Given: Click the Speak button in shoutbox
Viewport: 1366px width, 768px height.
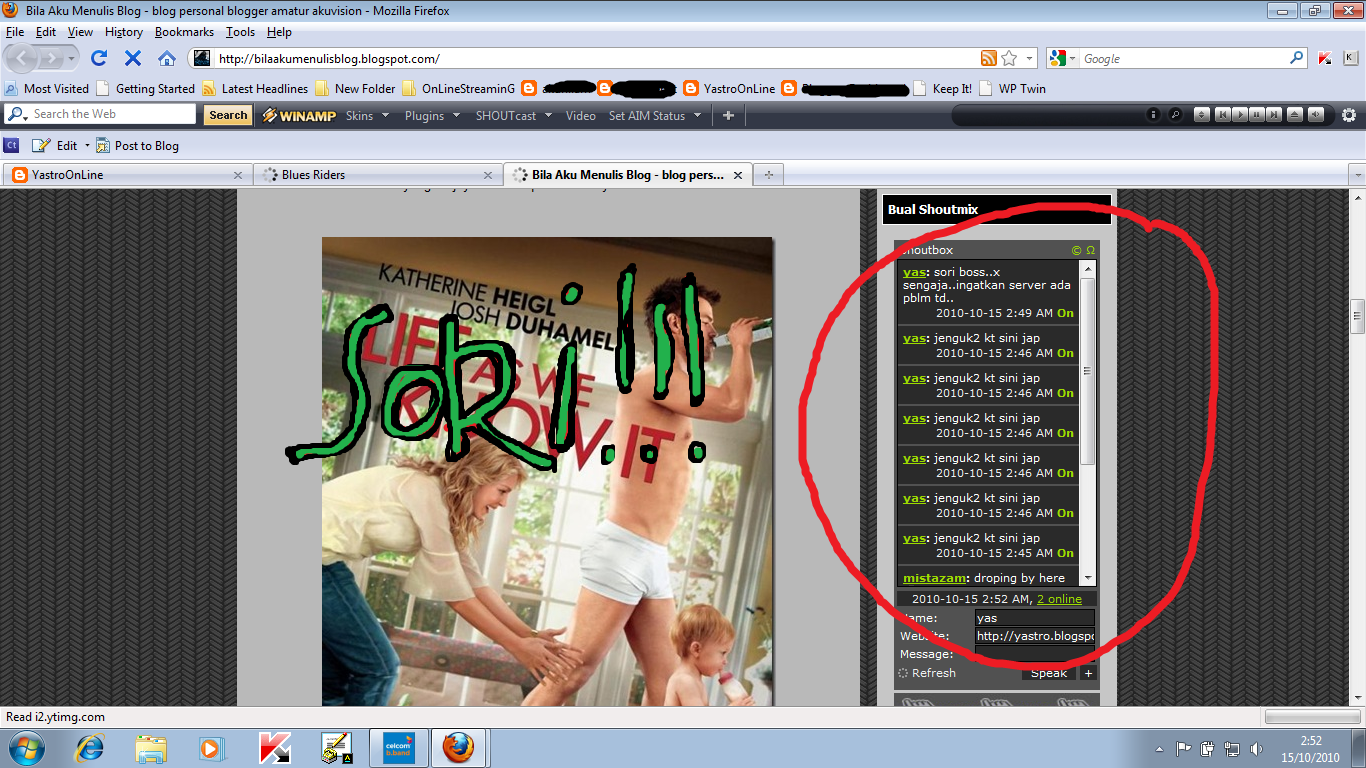Looking at the screenshot, I should coord(1049,673).
